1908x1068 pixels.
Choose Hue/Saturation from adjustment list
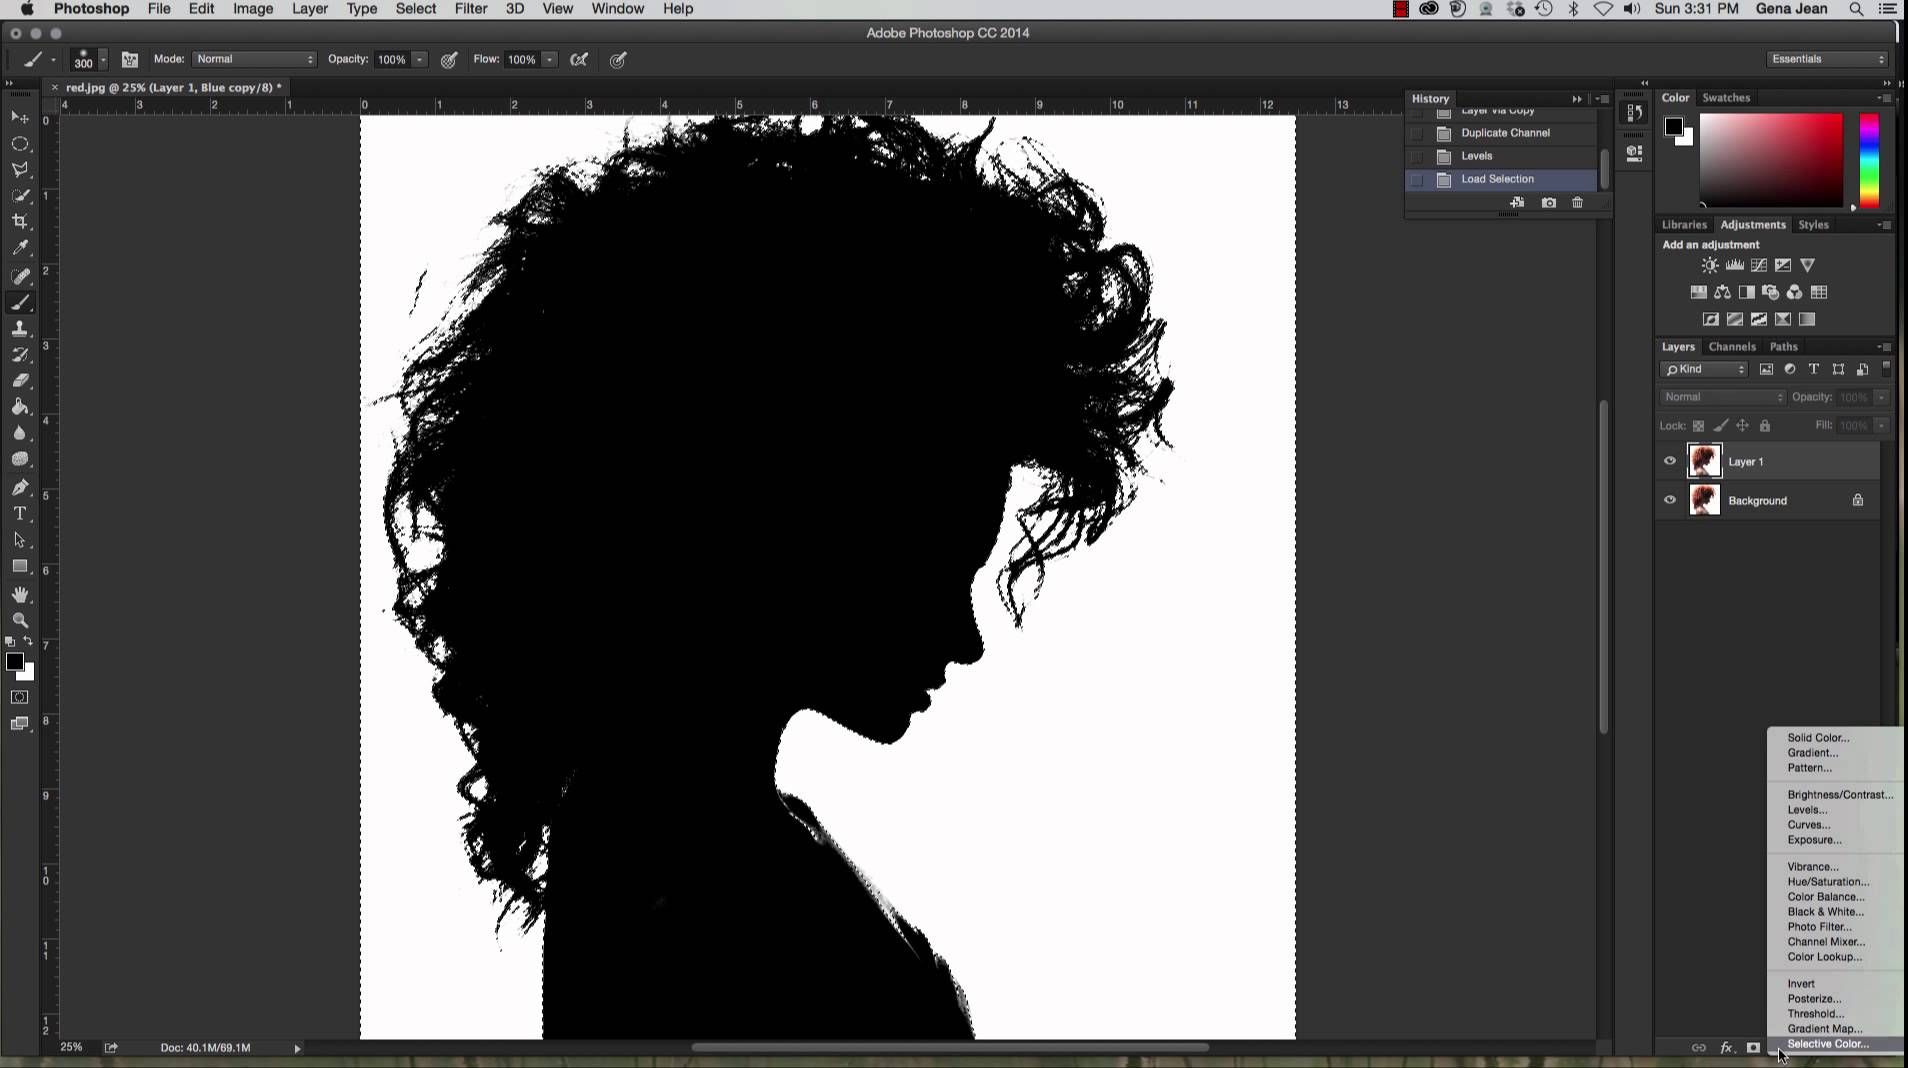tap(1827, 882)
